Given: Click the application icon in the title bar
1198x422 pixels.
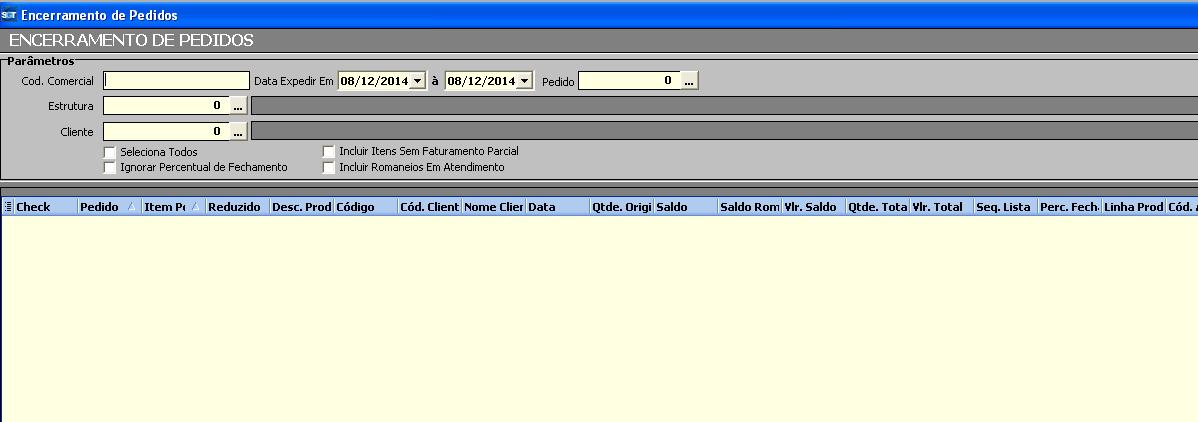Looking at the screenshot, I should click(x=9, y=15).
